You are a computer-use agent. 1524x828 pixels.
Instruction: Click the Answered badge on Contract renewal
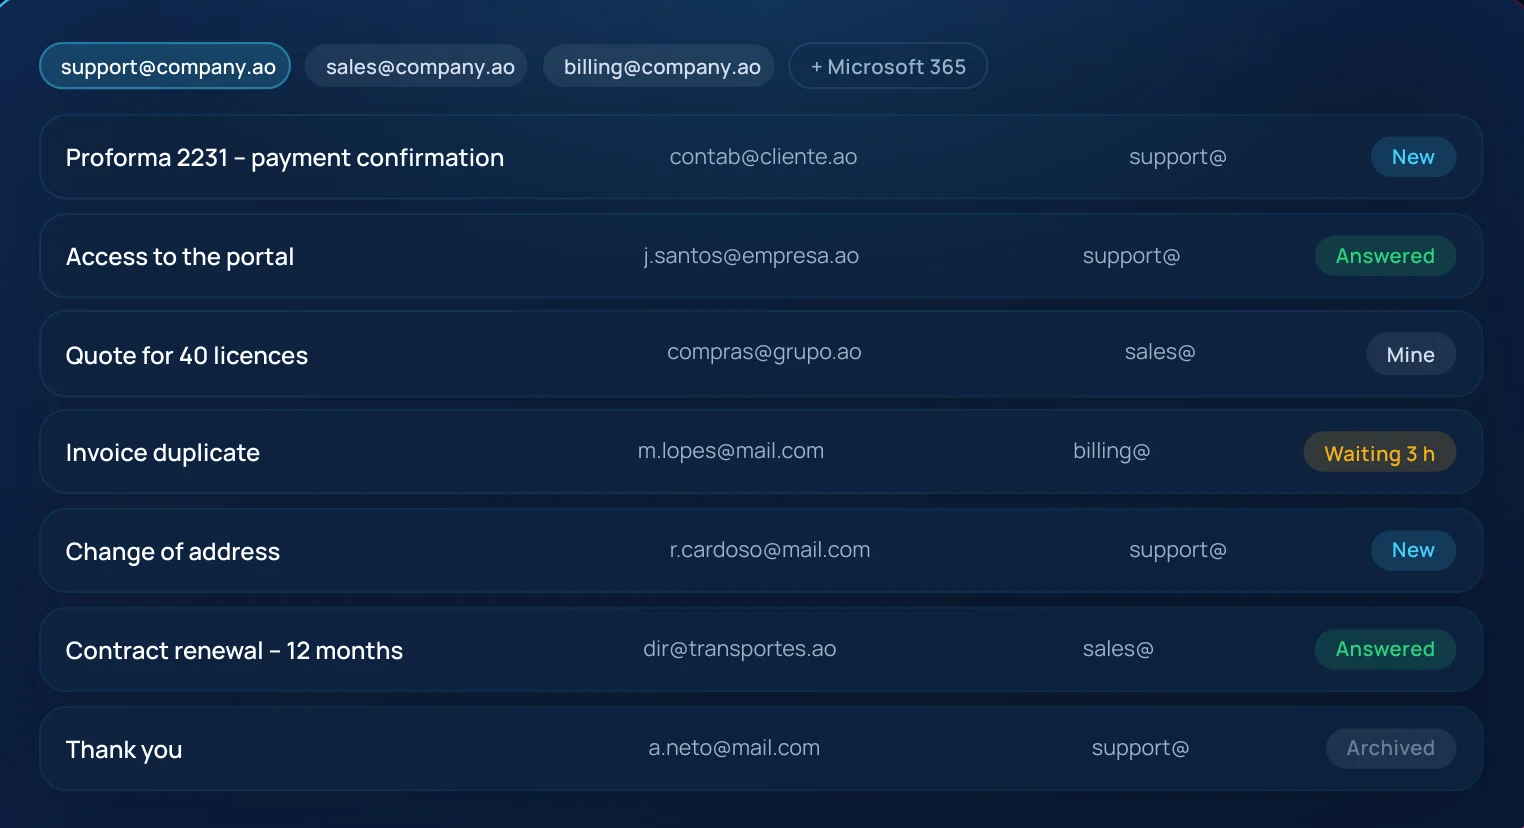(1385, 649)
